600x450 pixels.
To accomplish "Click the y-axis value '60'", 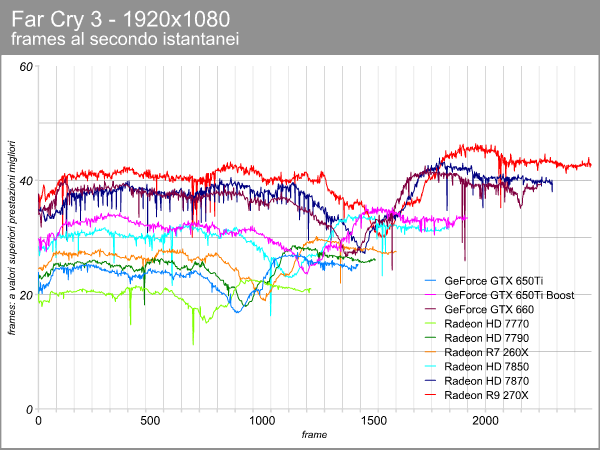I will (26, 67).
